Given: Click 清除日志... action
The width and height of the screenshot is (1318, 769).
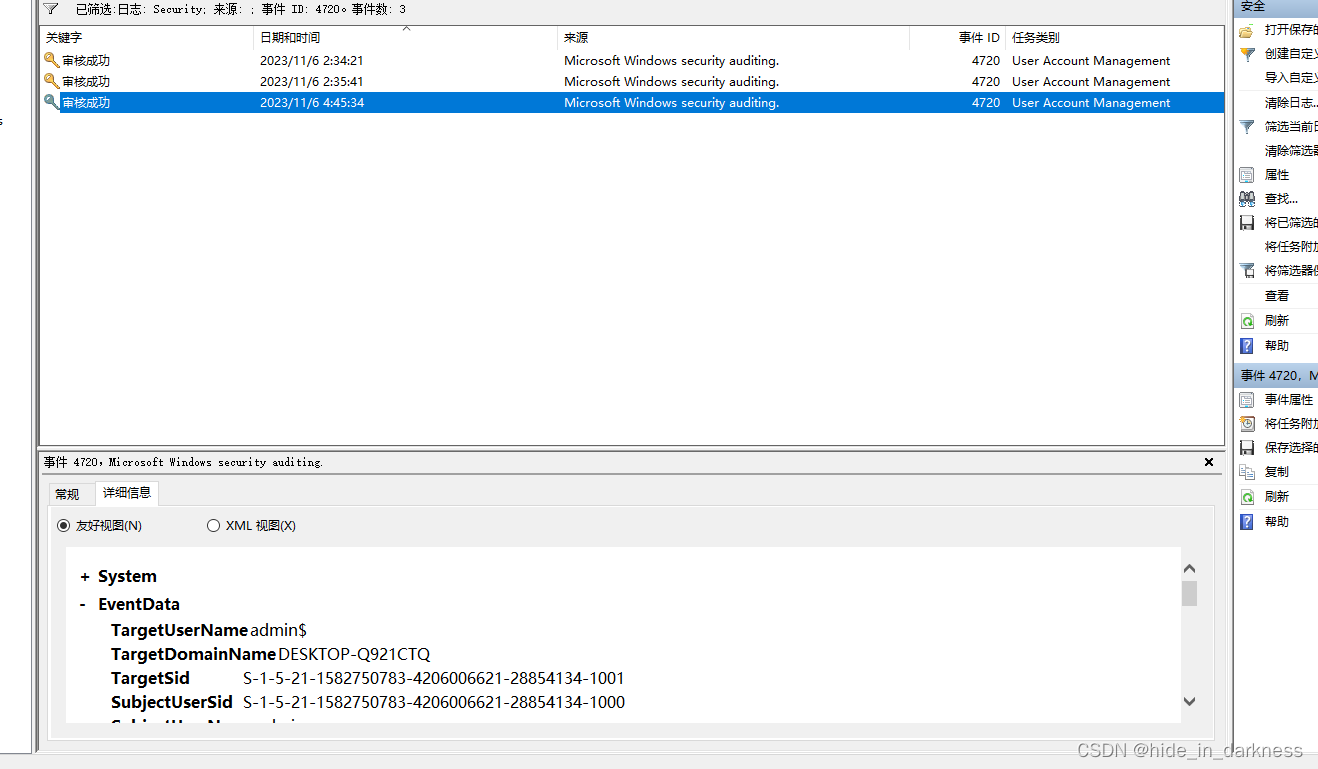Looking at the screenshot, I should click(x=1291, y=103).
